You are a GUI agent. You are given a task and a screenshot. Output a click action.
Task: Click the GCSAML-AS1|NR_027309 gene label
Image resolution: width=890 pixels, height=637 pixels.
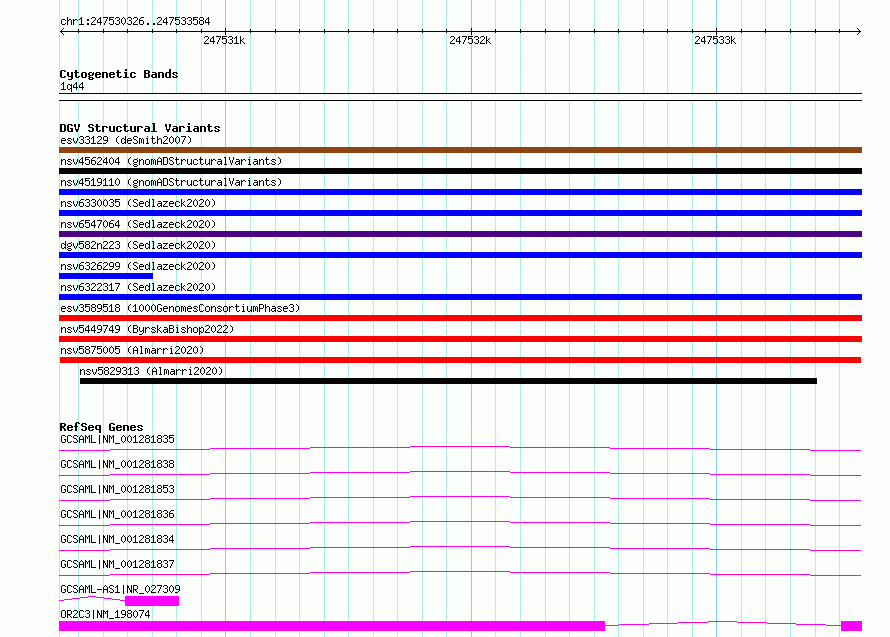click(120, 589)
